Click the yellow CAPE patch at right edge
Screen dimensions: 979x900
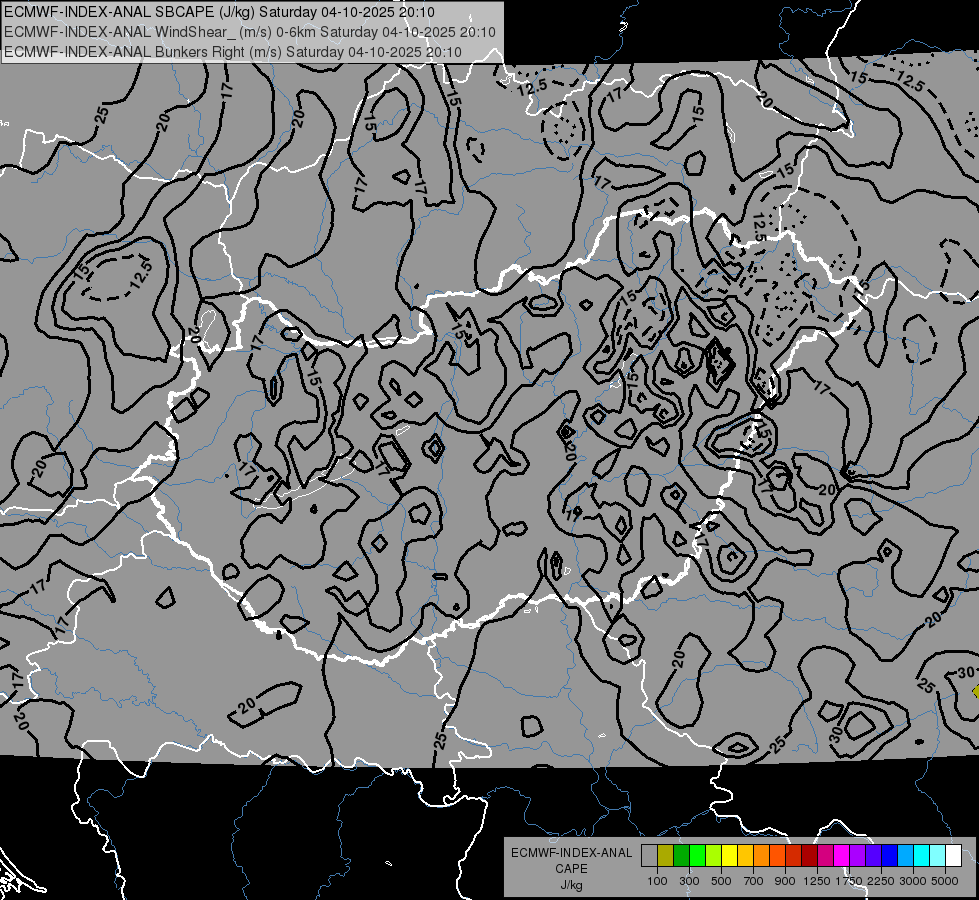[x=976, y=691]
